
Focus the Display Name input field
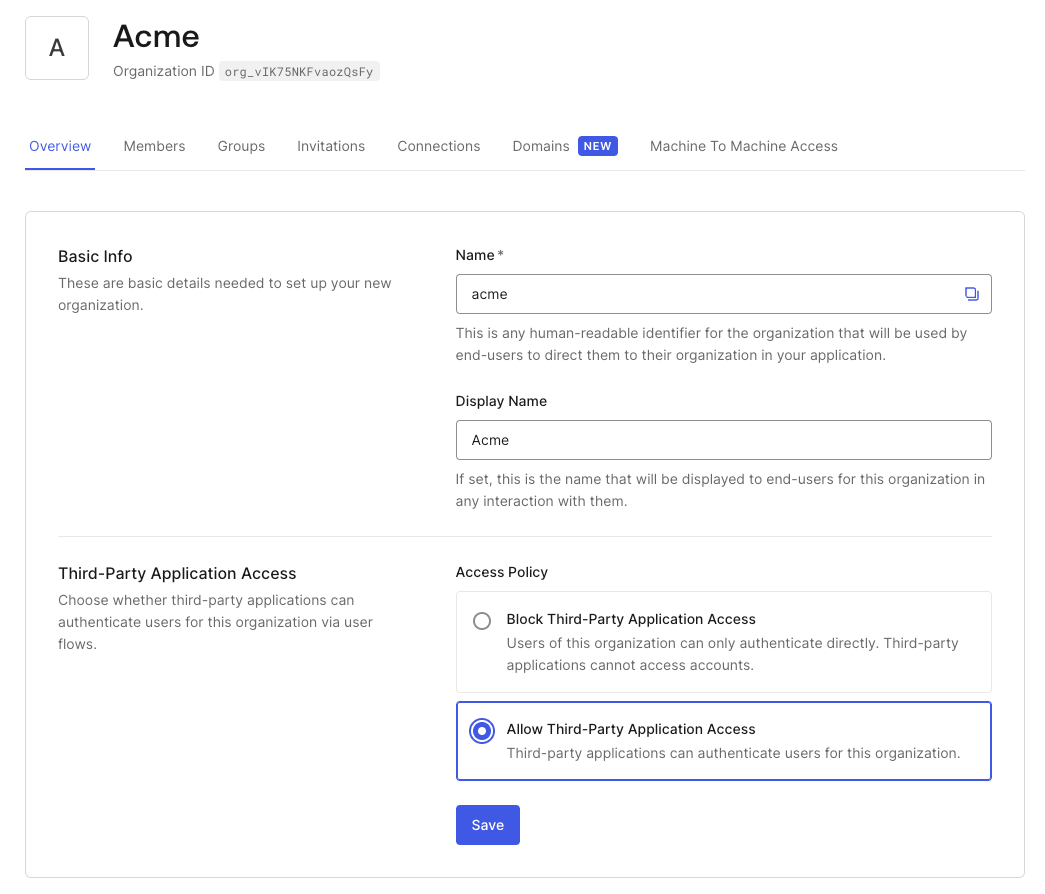coord(724,440)
